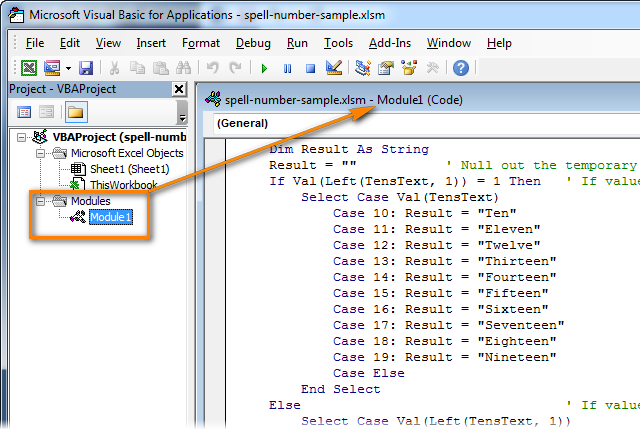Close the Project Explorer panel
Image resolution: width=640 pixels, height=430 pixels.
click(179, 89)
